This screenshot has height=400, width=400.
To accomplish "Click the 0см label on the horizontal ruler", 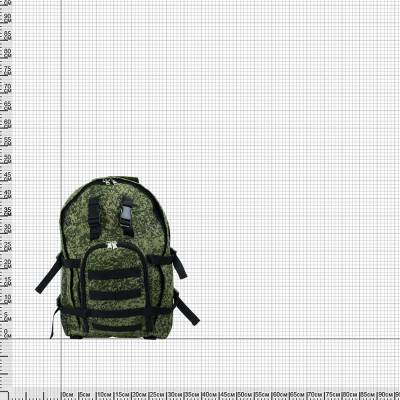I will [x=68, y=395].
